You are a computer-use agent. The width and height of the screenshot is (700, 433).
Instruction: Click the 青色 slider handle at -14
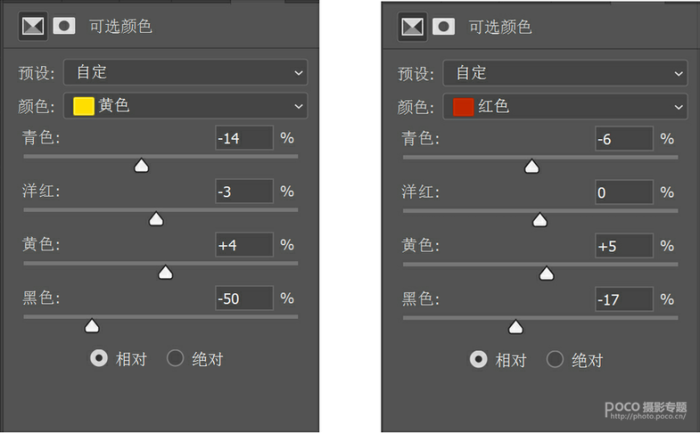click(142, 165)
